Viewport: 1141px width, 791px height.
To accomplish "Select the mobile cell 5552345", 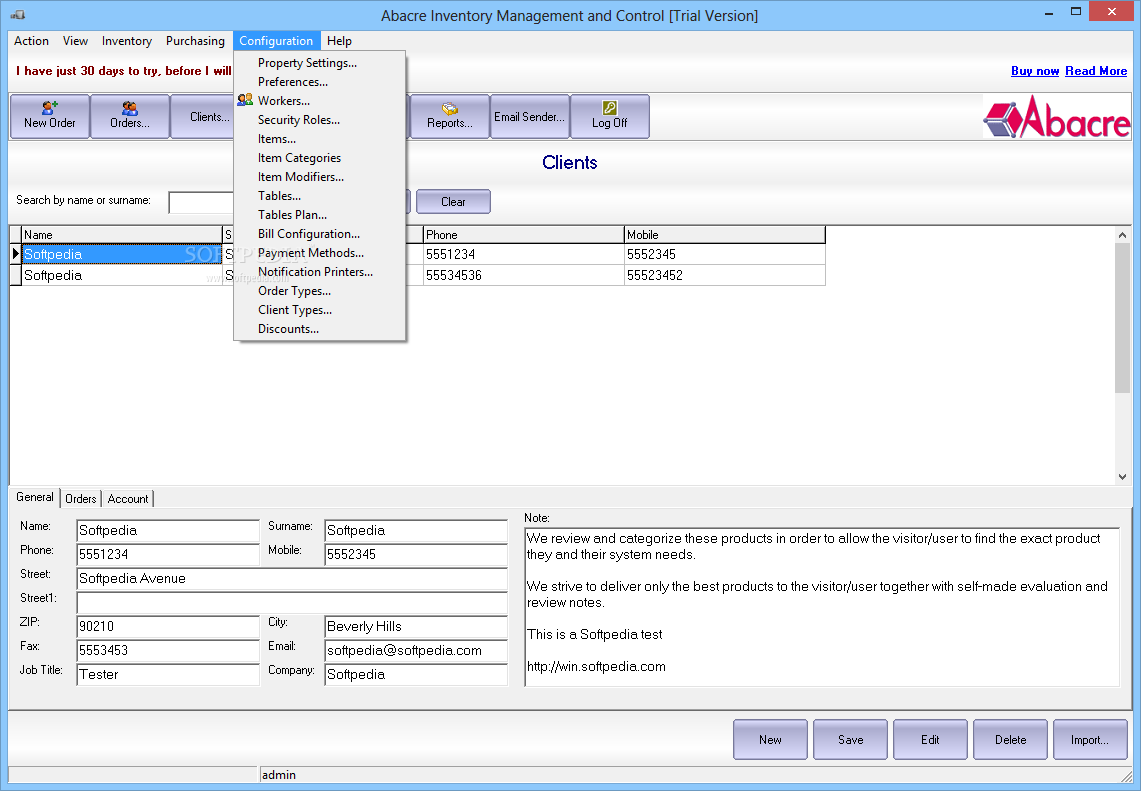I will pyautogui.click(x=725, y=254).
